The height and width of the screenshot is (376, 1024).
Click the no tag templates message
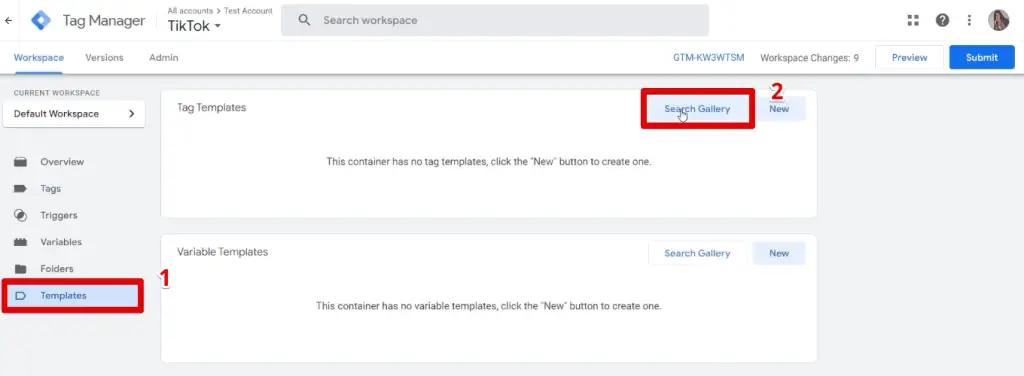pyautogui.click(x=488, y=161)
